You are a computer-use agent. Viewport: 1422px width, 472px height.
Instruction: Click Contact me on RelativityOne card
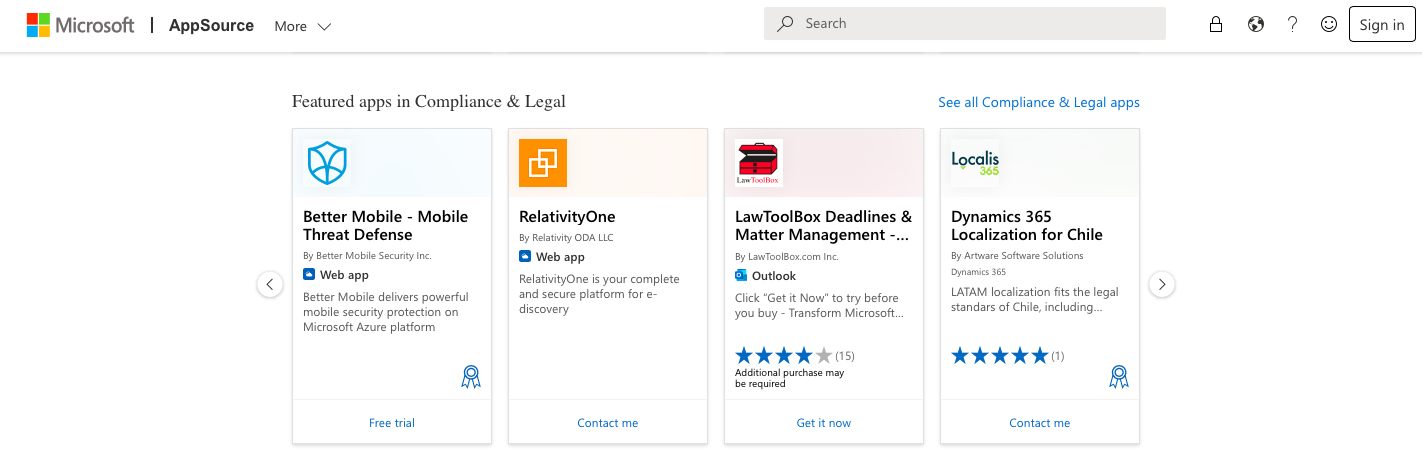(608, 423)
